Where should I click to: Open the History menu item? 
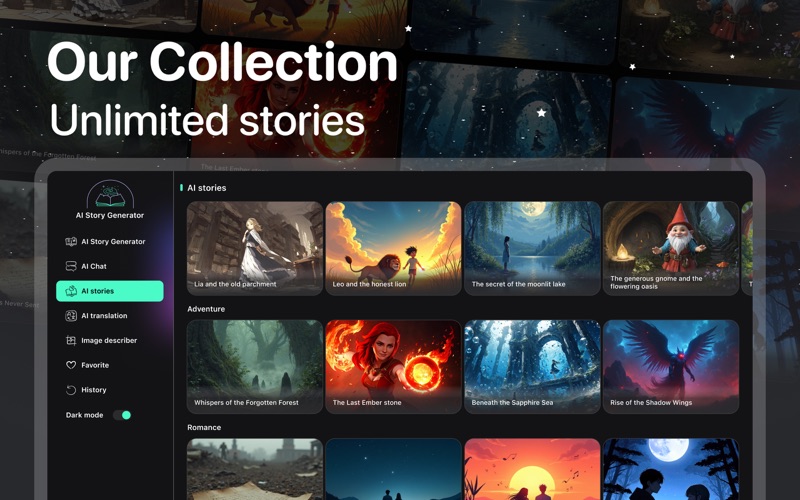(x=110, y=390)
